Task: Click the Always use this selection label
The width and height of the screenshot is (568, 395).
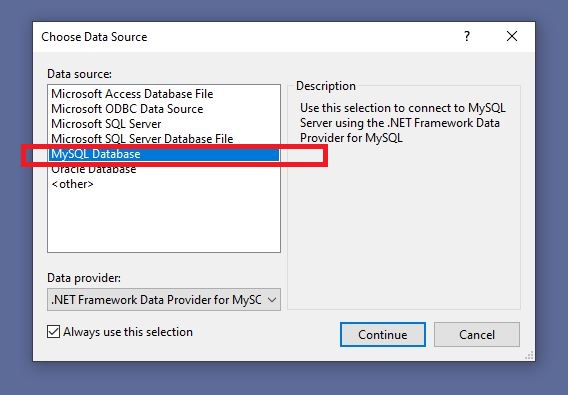Action: pos(128,332)
